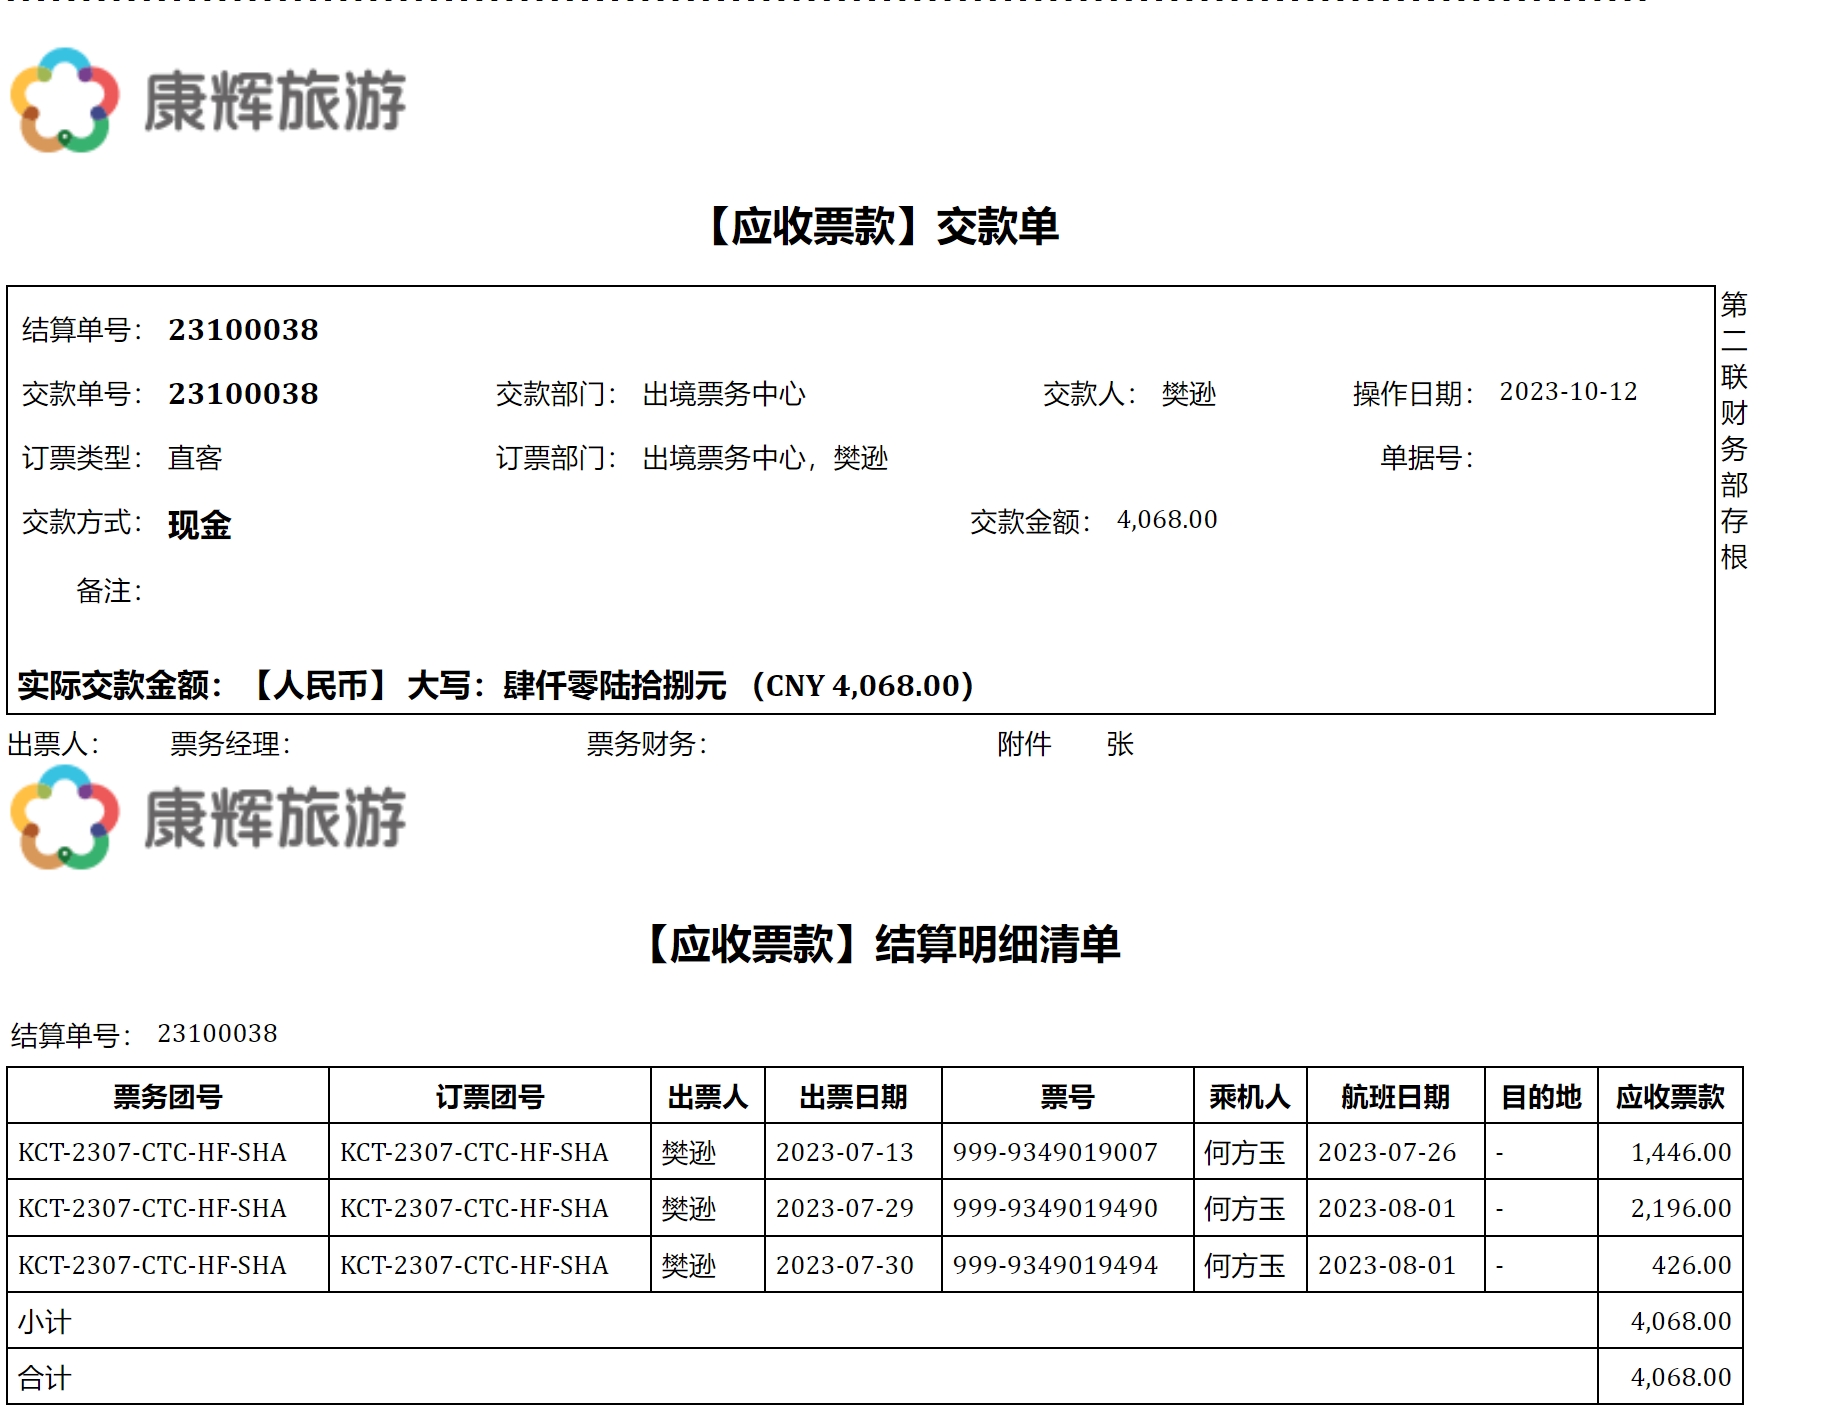Select the 现金 payment method value
The image size is (1822, 1417).
(199, 525)
